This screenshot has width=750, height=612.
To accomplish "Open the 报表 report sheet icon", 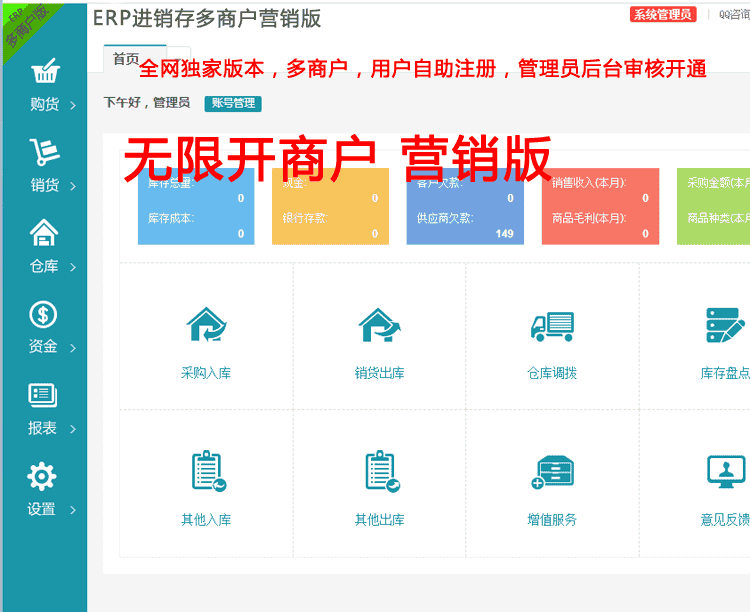I will 43,395.
